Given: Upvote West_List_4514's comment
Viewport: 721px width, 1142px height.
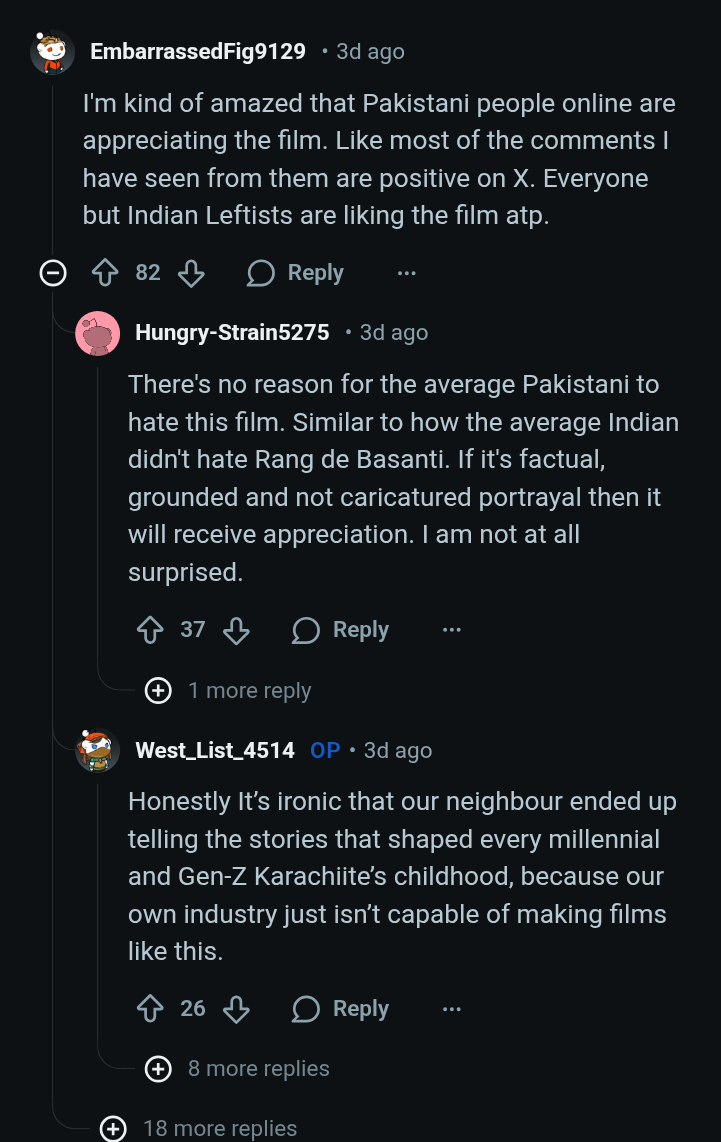Looking at the screenshot, I should [x=149, y=1009].
